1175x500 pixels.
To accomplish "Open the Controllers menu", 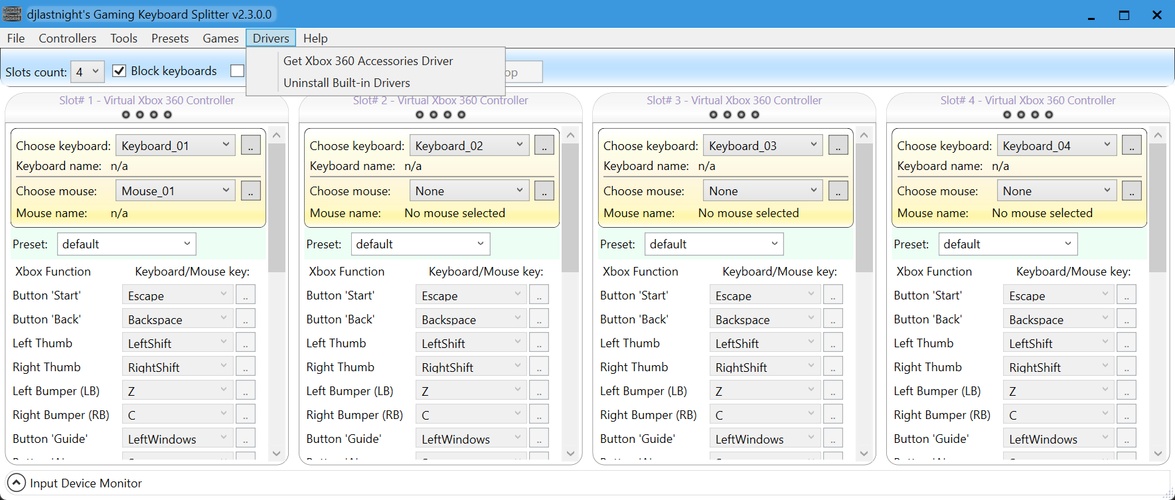I will click(x=67, y=38).
